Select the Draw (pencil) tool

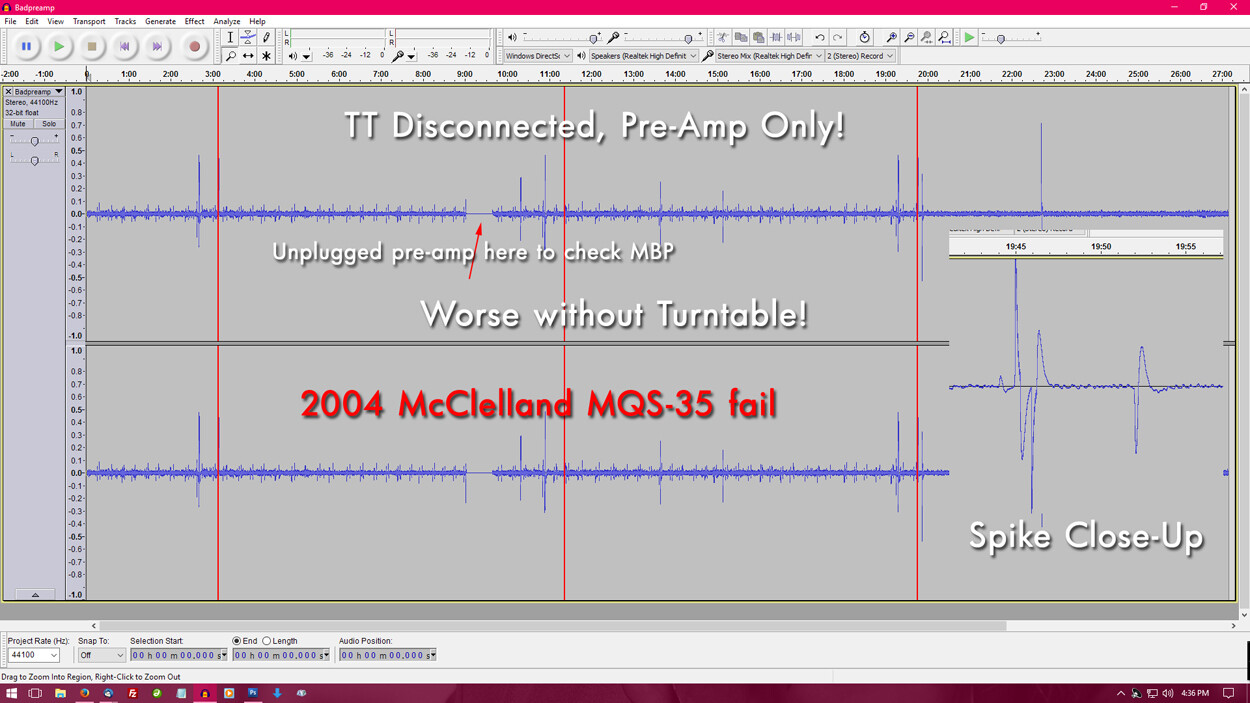click(266, 37)
